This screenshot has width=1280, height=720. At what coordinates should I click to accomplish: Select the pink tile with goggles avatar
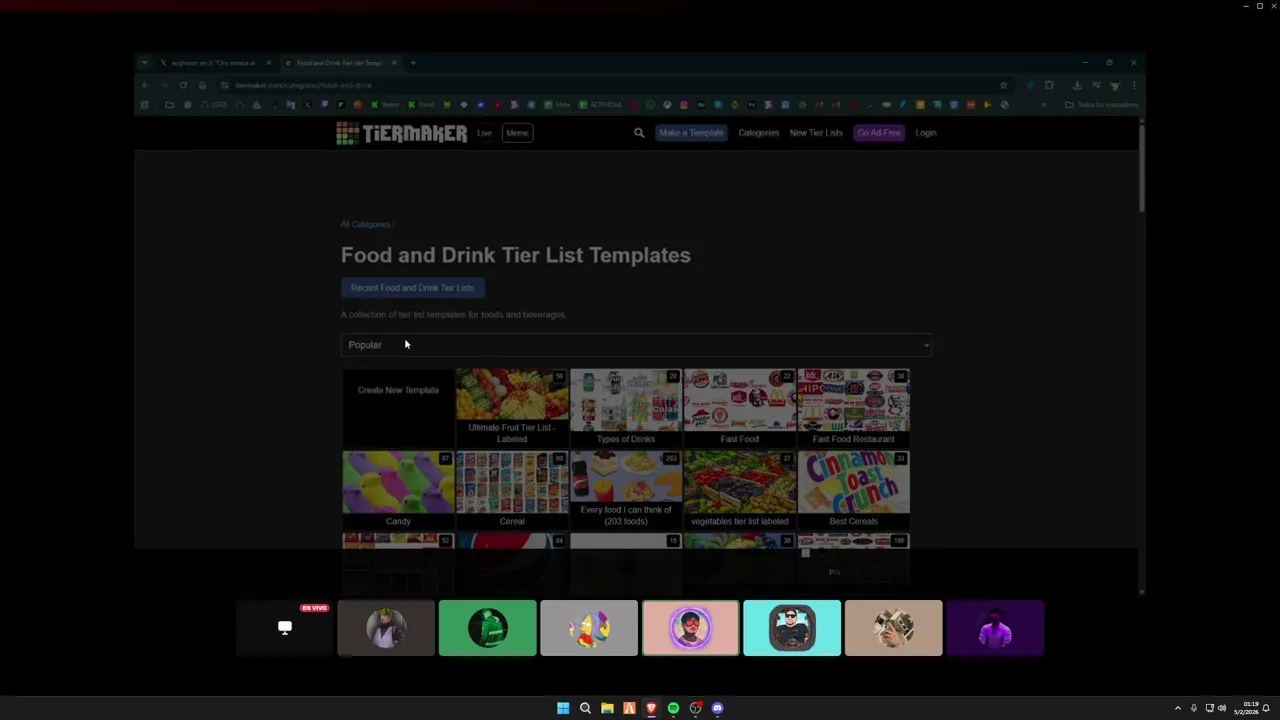tap(691, 628)
